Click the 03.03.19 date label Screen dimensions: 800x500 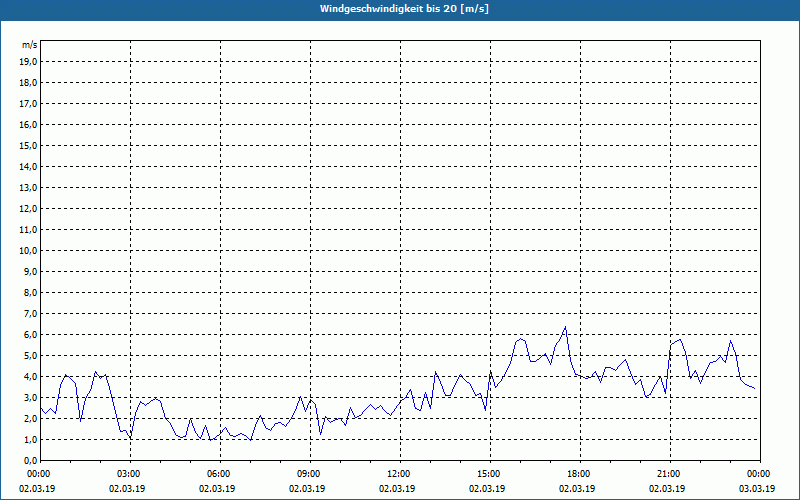pos(757,489)
